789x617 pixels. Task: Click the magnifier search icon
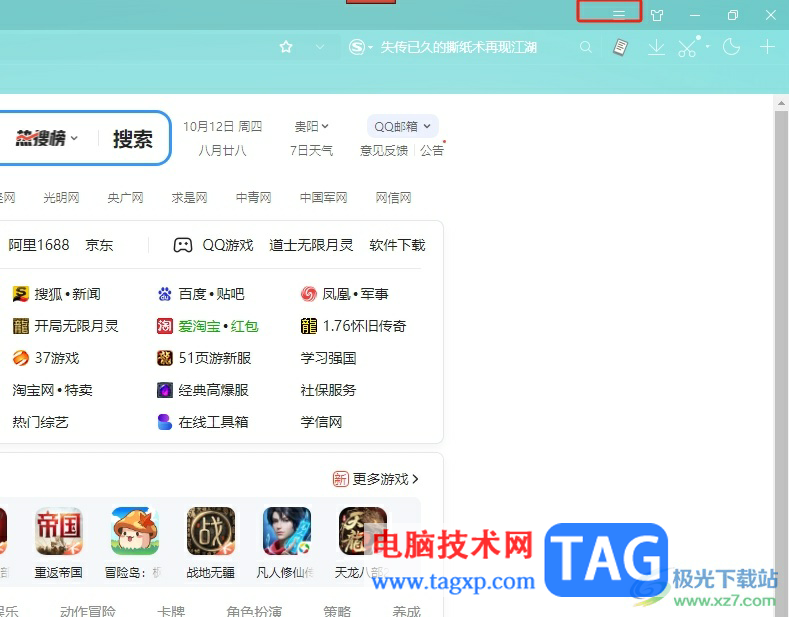click(x=585, y=47)
